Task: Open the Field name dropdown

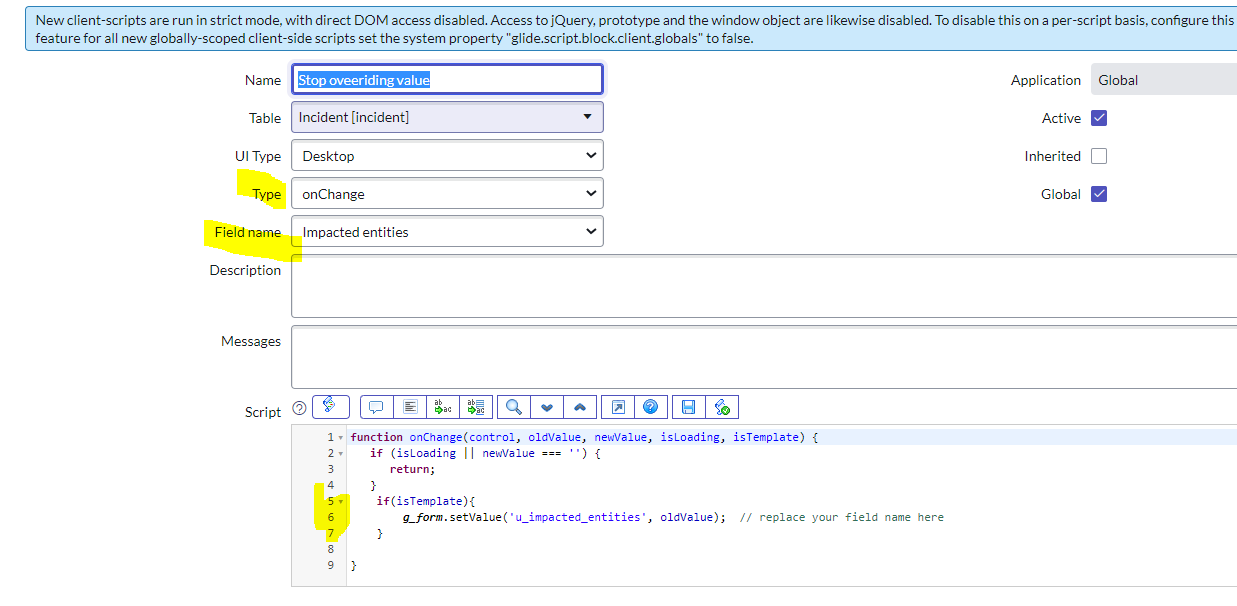Action: coord(447,231)
